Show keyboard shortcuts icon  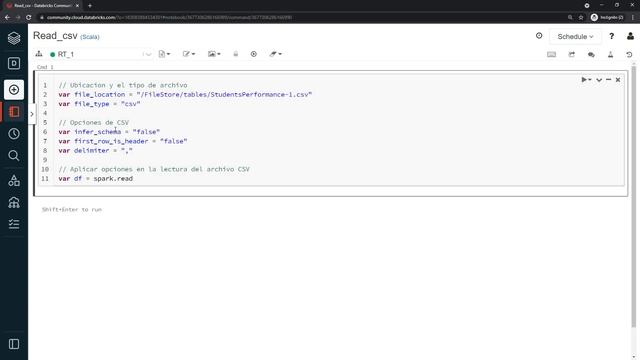pyautogui.click(x=551, y=54)
